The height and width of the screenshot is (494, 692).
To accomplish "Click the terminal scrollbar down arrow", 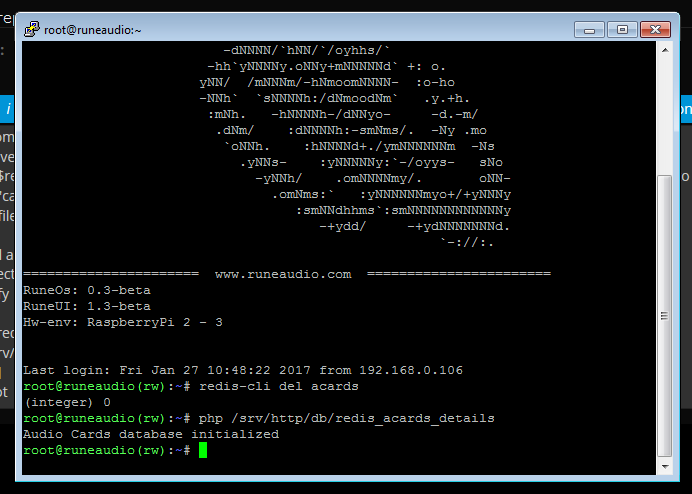I will tap(665, 467).
